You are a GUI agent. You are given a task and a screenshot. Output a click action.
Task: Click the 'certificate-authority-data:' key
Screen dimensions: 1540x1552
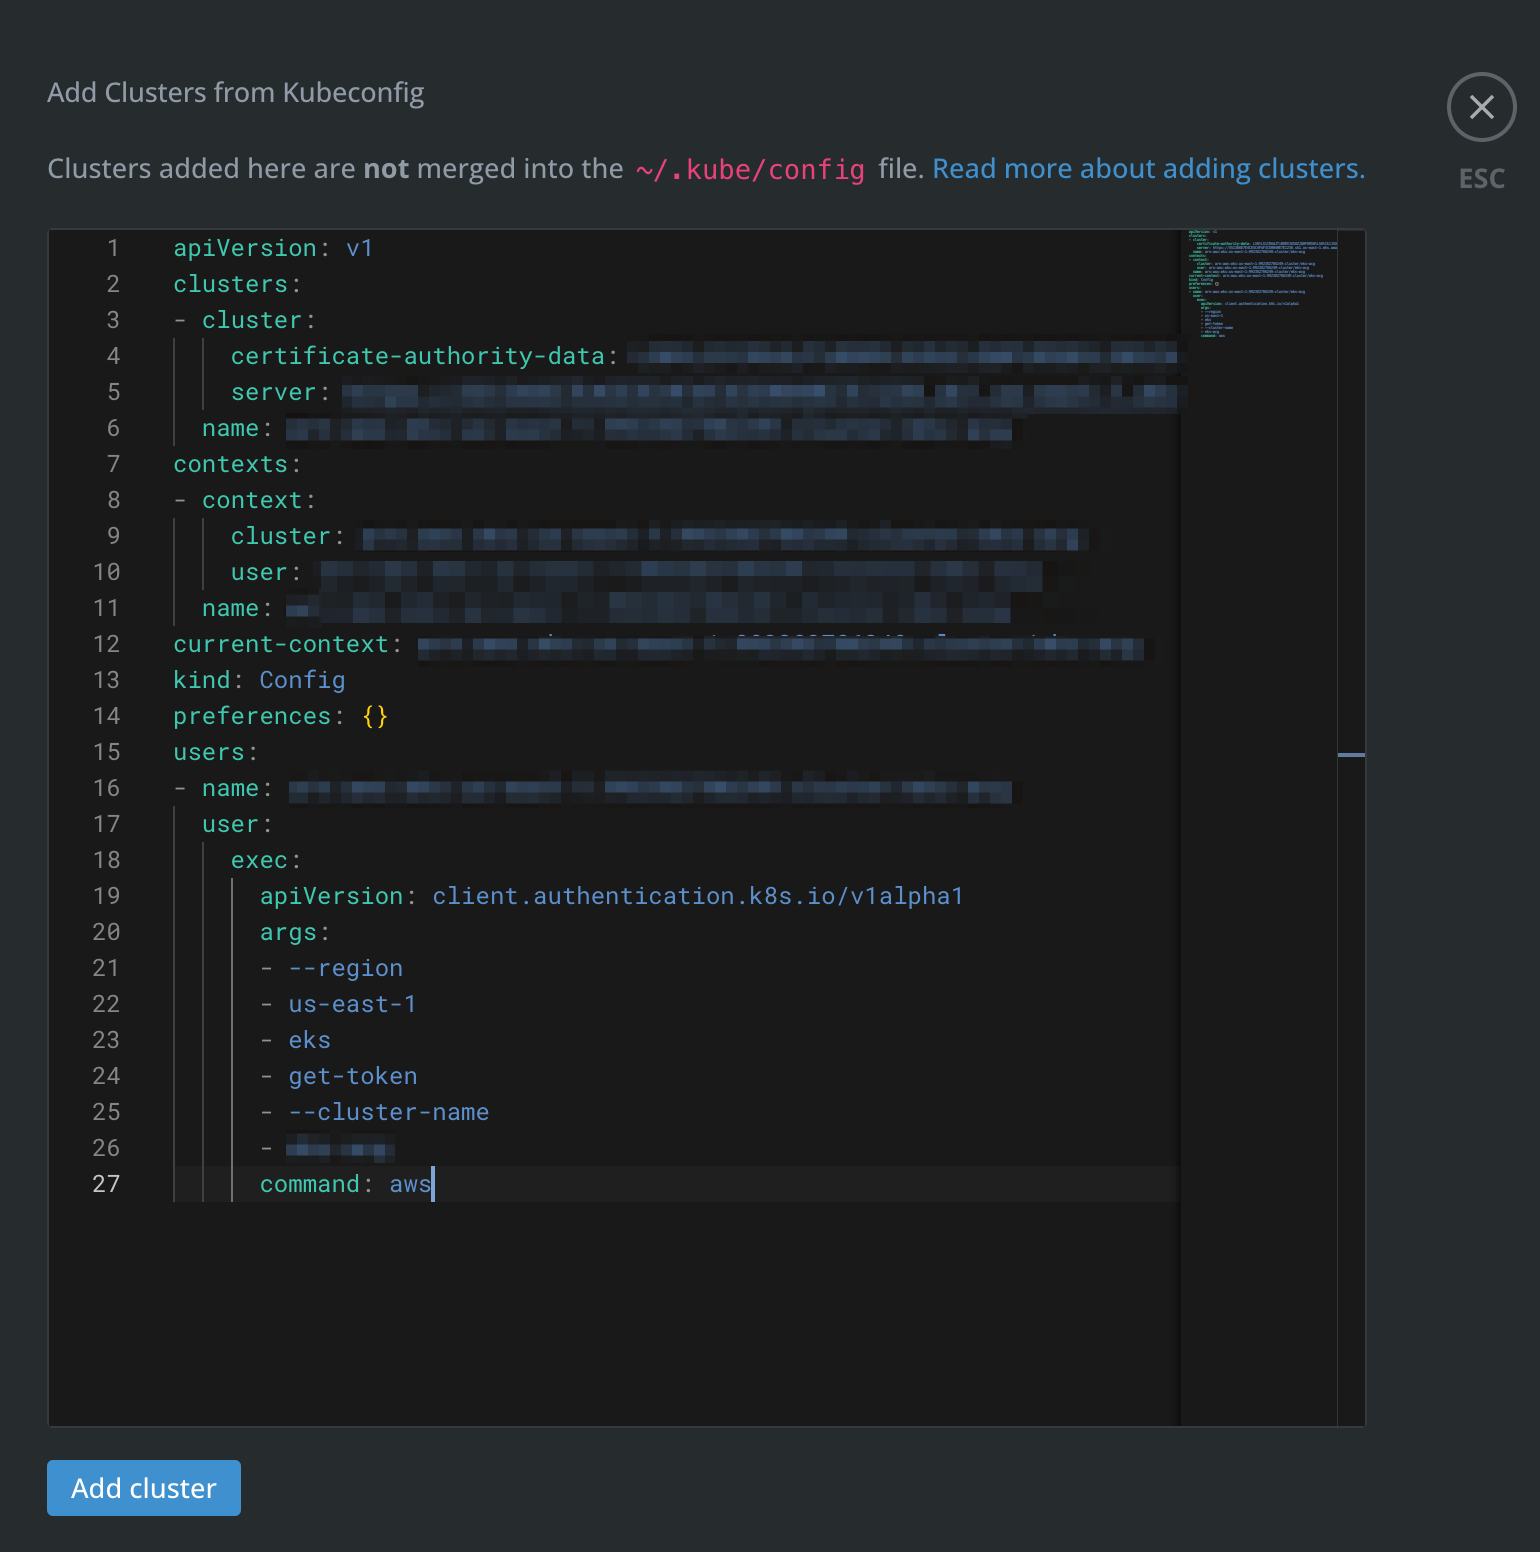[x=425, y=356]
